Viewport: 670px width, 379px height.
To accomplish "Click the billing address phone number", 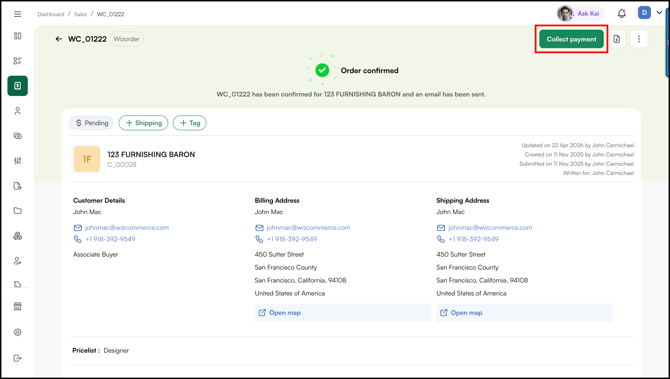I will 292,239.
